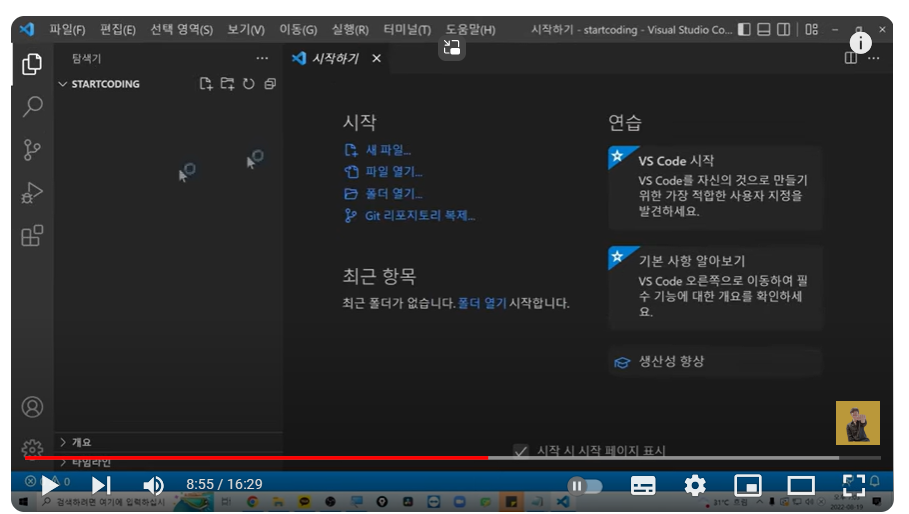
Task: Open VS Code from Windows taskbar
Action: 562,502
